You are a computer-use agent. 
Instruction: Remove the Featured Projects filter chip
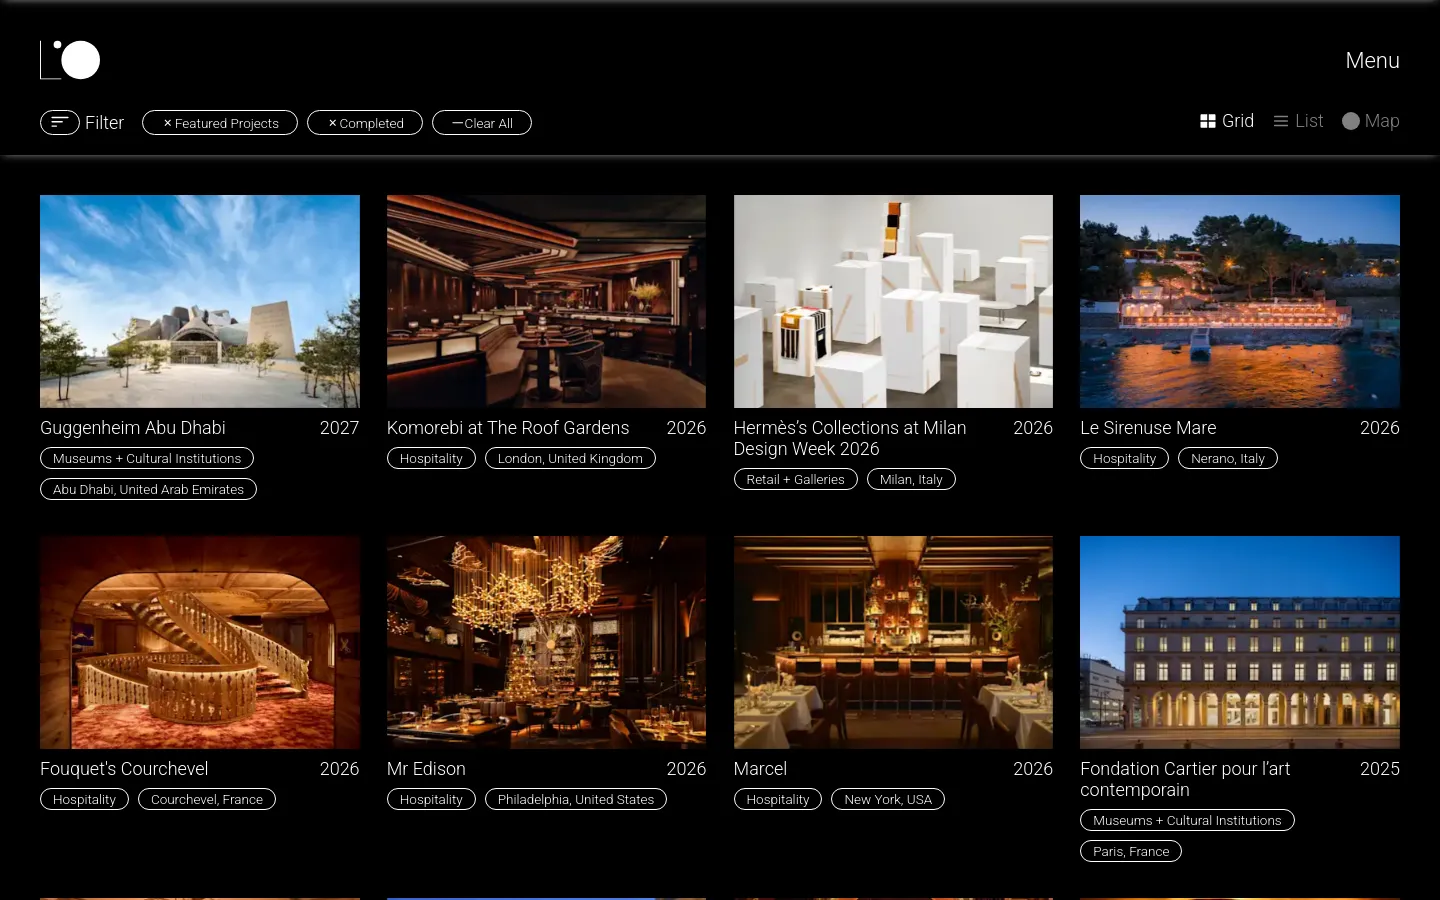(220, 123)
